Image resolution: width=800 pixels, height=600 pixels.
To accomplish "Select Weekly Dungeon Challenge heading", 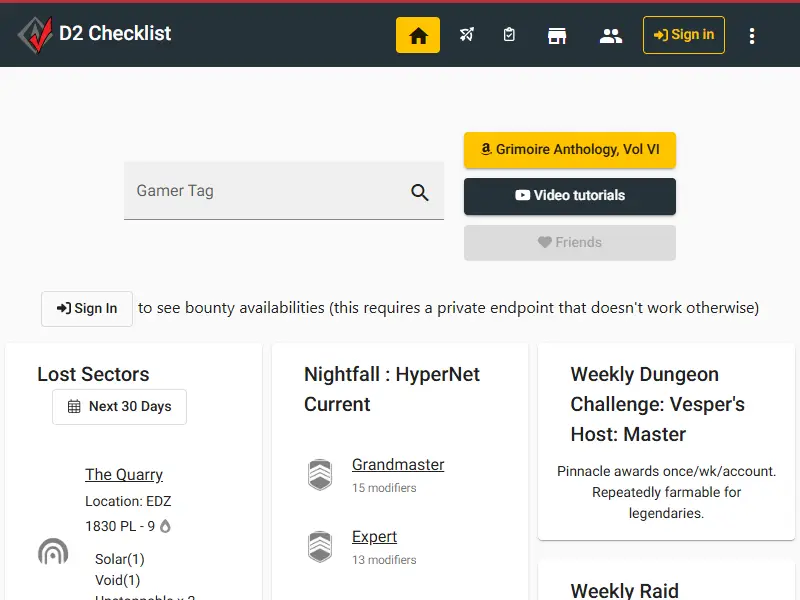I will (658, 404).
